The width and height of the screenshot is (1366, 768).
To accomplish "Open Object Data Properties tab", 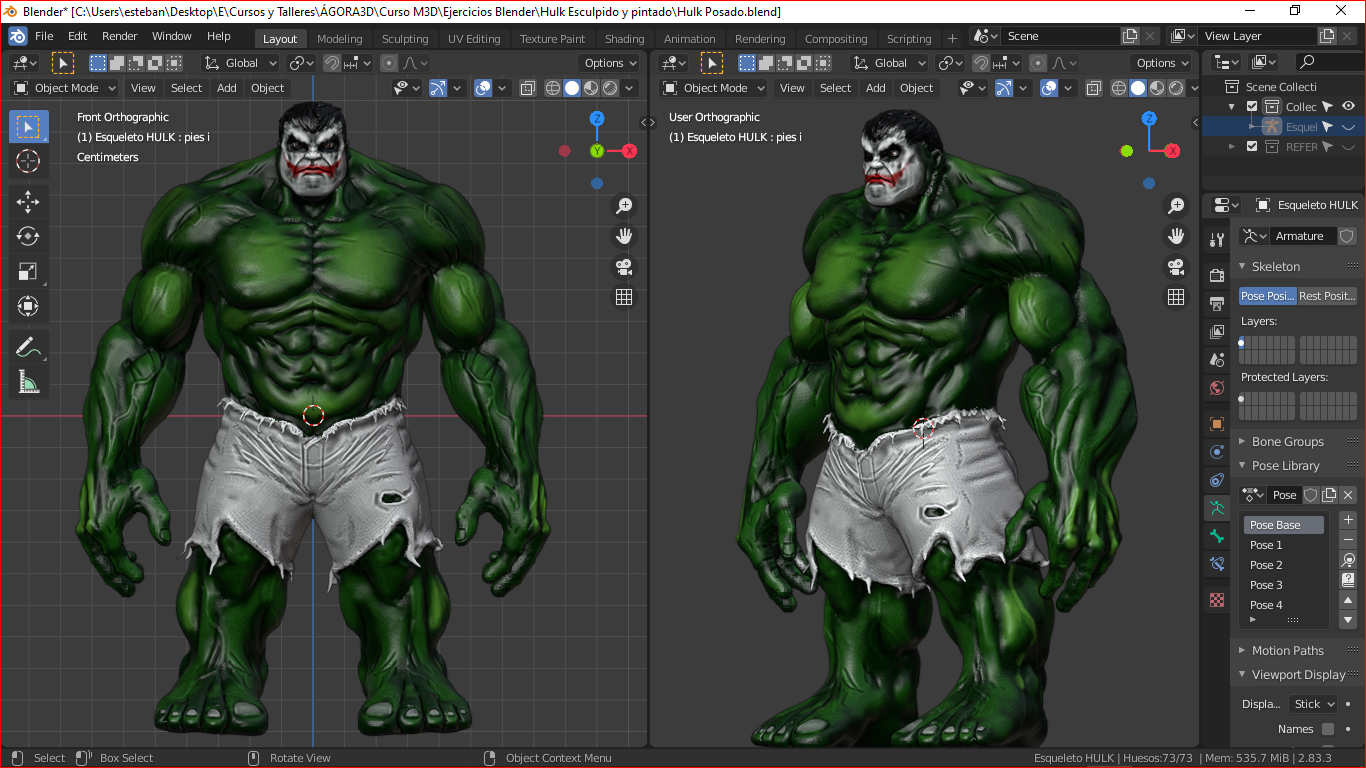I will pos(1216,509).
